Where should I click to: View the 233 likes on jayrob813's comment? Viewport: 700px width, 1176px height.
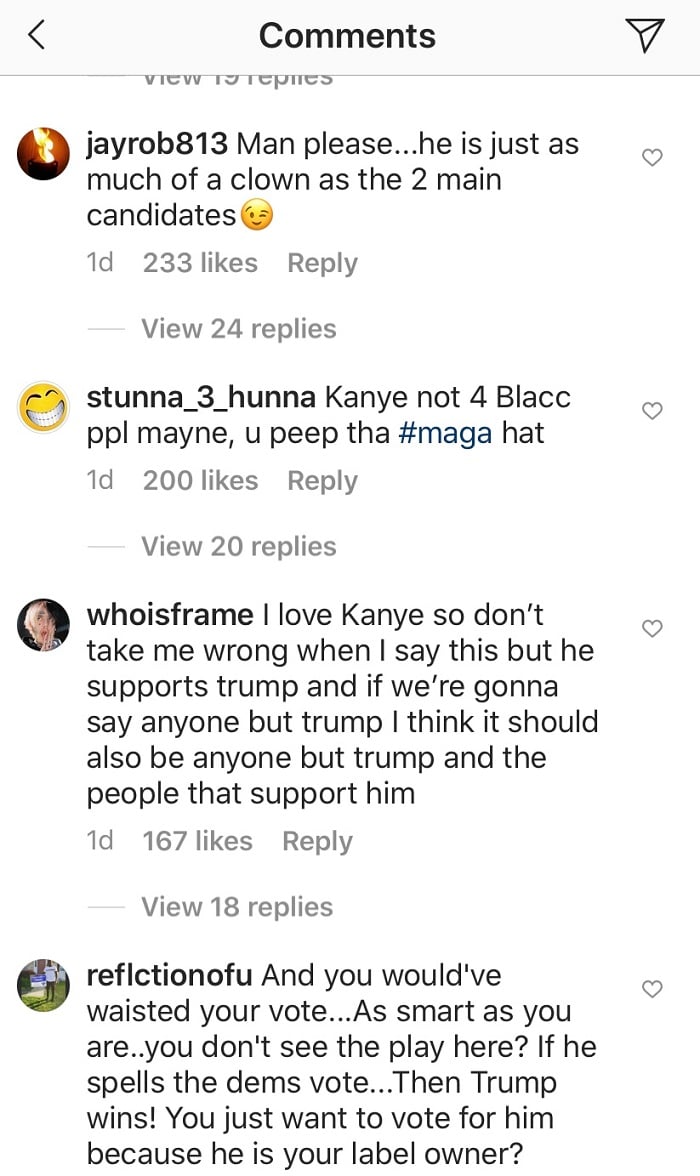(200, 263)
